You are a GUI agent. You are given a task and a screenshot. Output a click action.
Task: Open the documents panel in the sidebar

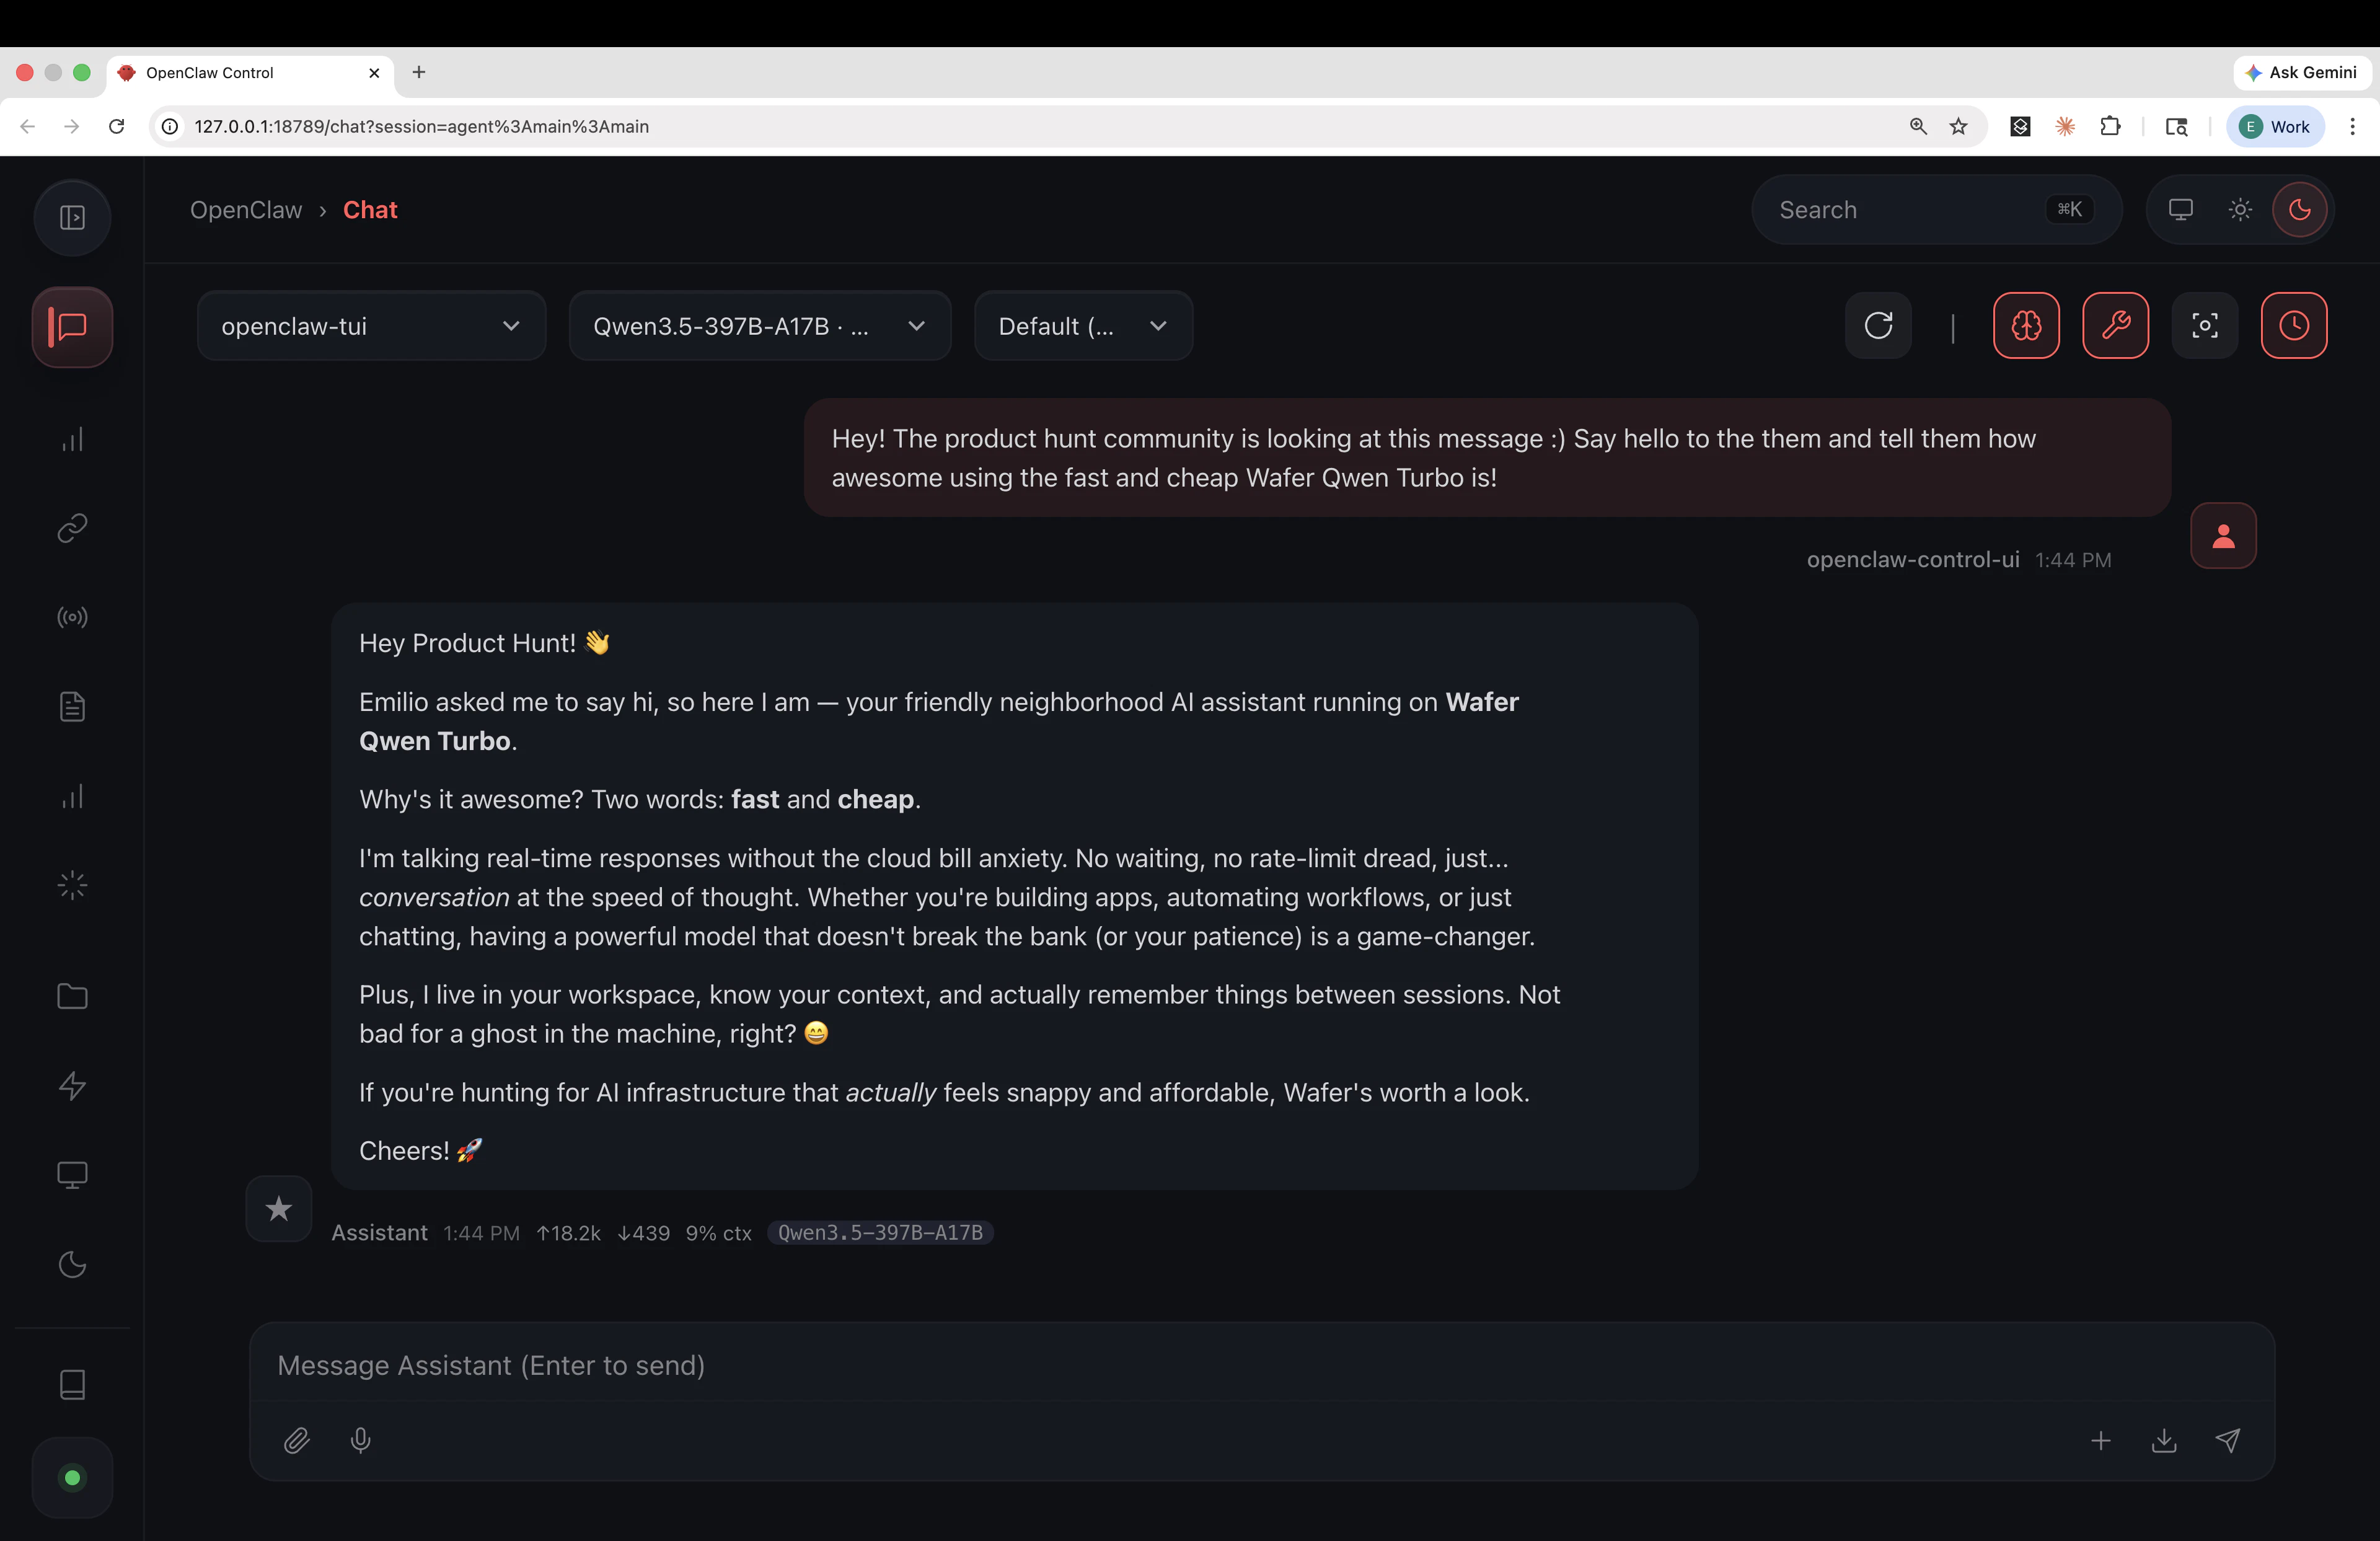(71, 706)
